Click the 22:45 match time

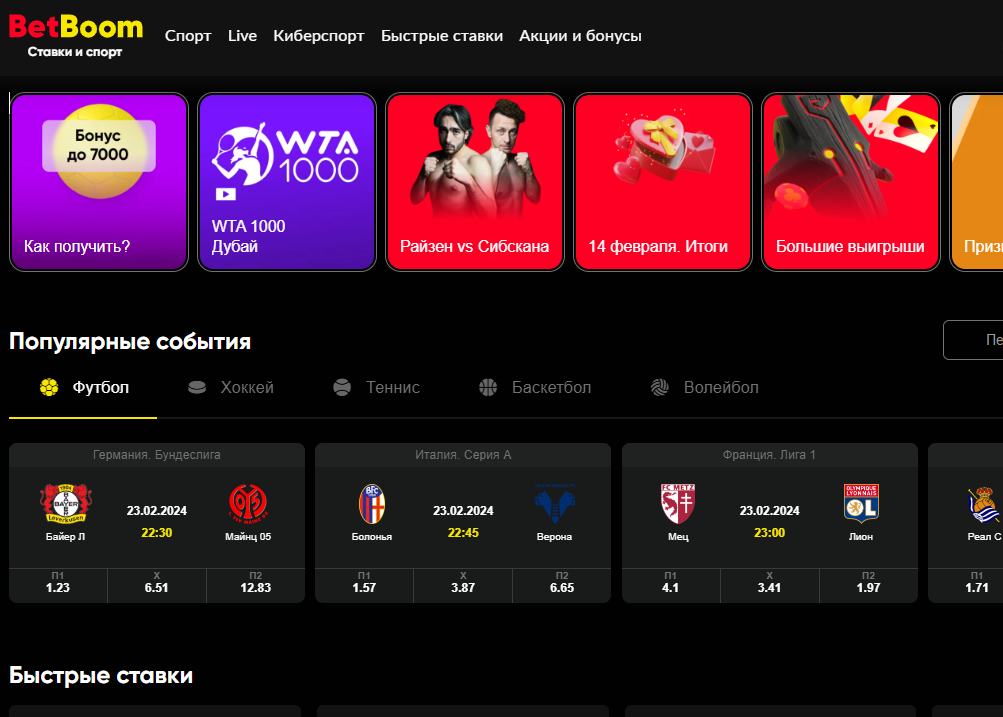coord(463,533)
